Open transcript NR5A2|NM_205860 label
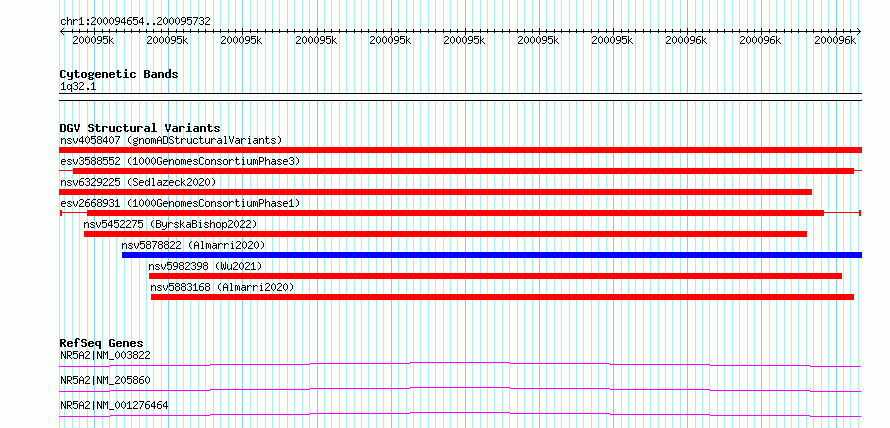This screenshot has width=890, height=428. click(105, 380)
